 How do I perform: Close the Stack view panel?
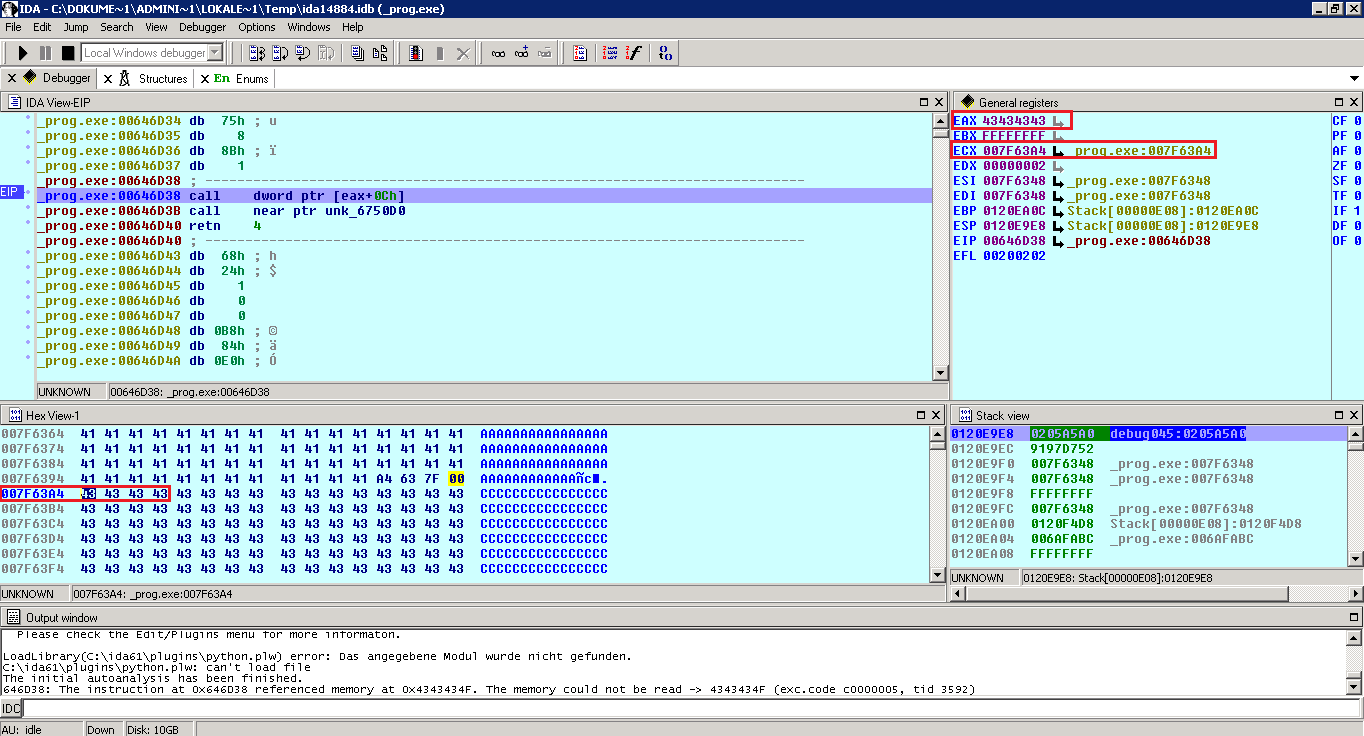point(1354,415)
